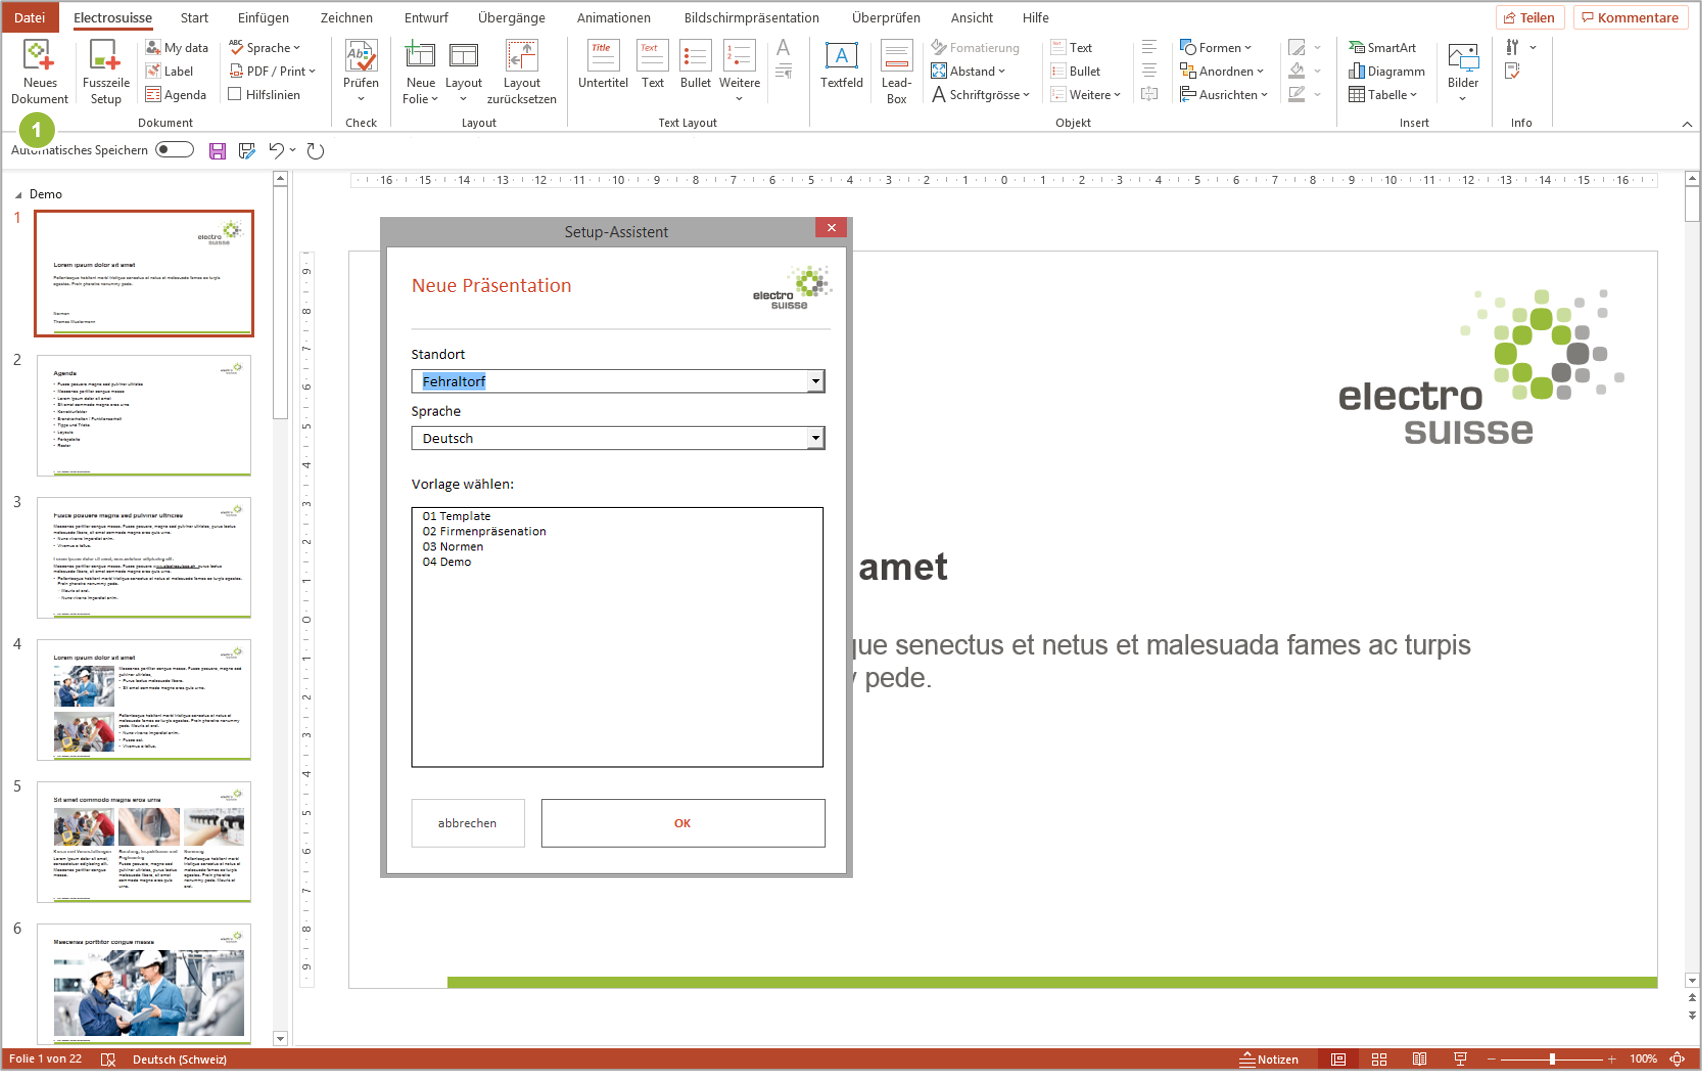Click the Teilen button

click(1530, 17)
